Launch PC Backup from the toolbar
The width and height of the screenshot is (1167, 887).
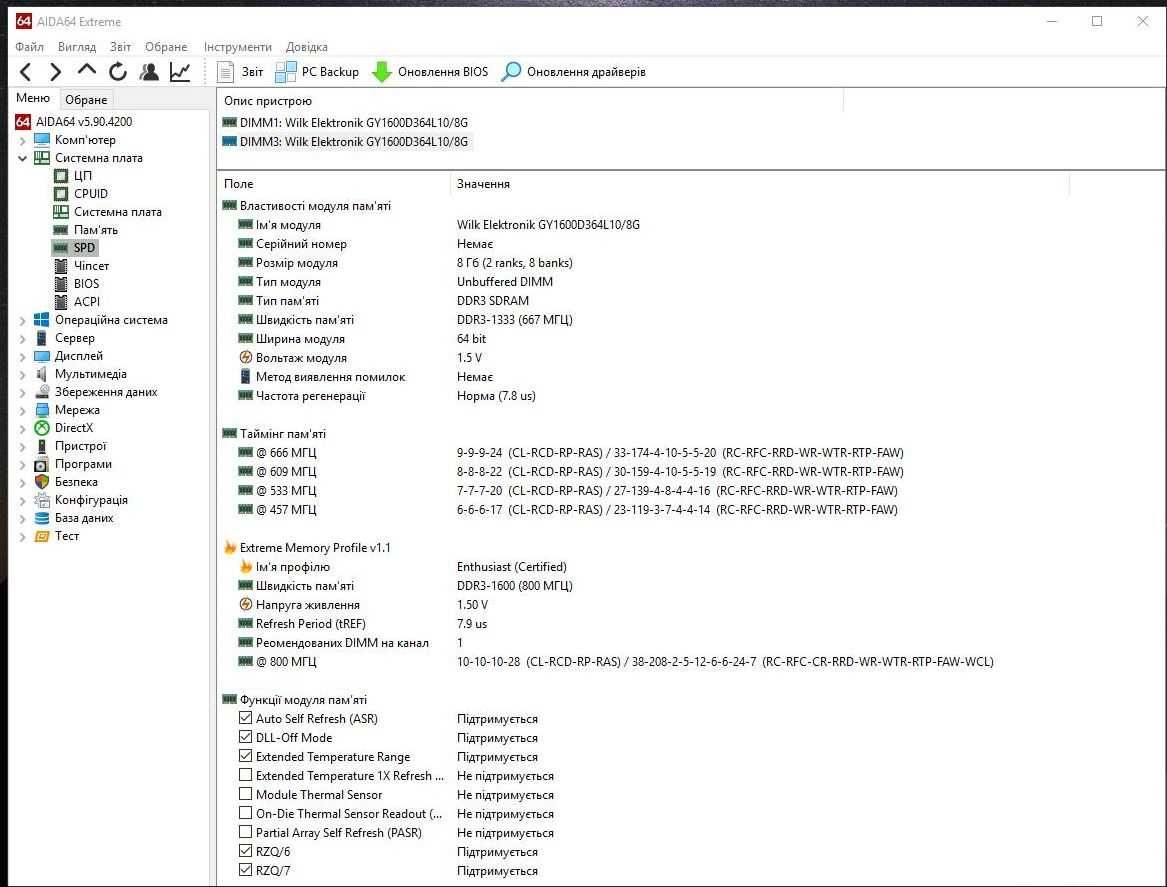(317, 72)
